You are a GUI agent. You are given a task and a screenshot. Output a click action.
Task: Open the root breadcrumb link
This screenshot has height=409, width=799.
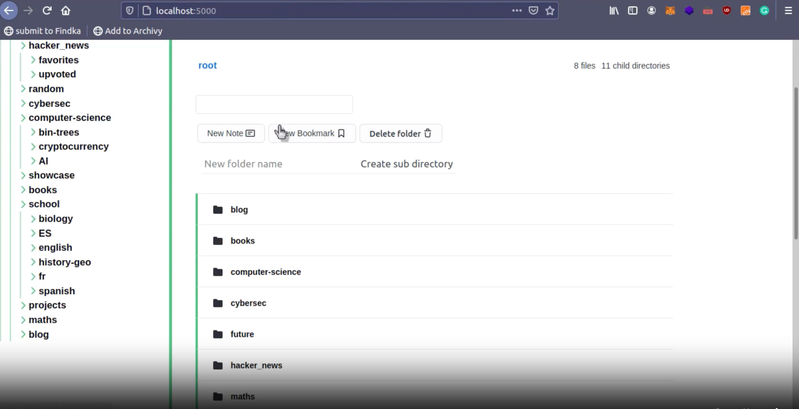tap(207, 66)
